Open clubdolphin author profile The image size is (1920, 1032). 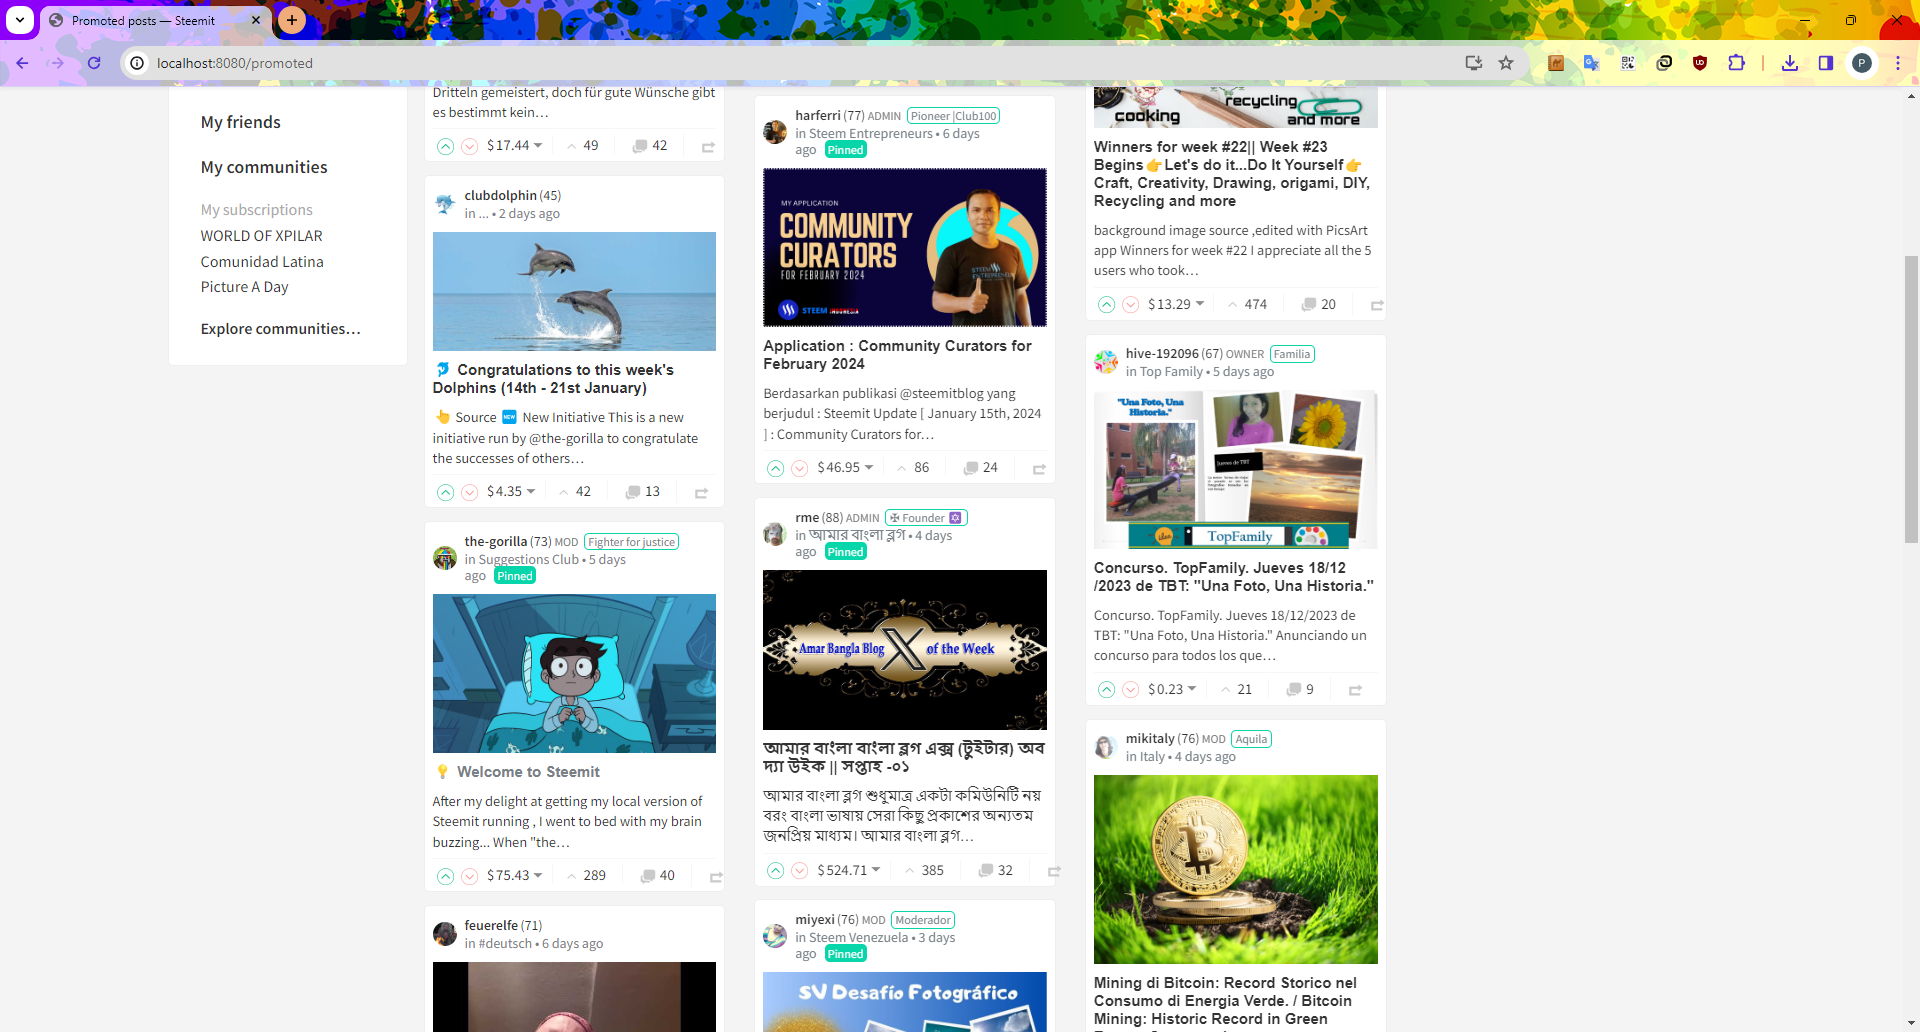pyautogui.click(x=500, y=196)
